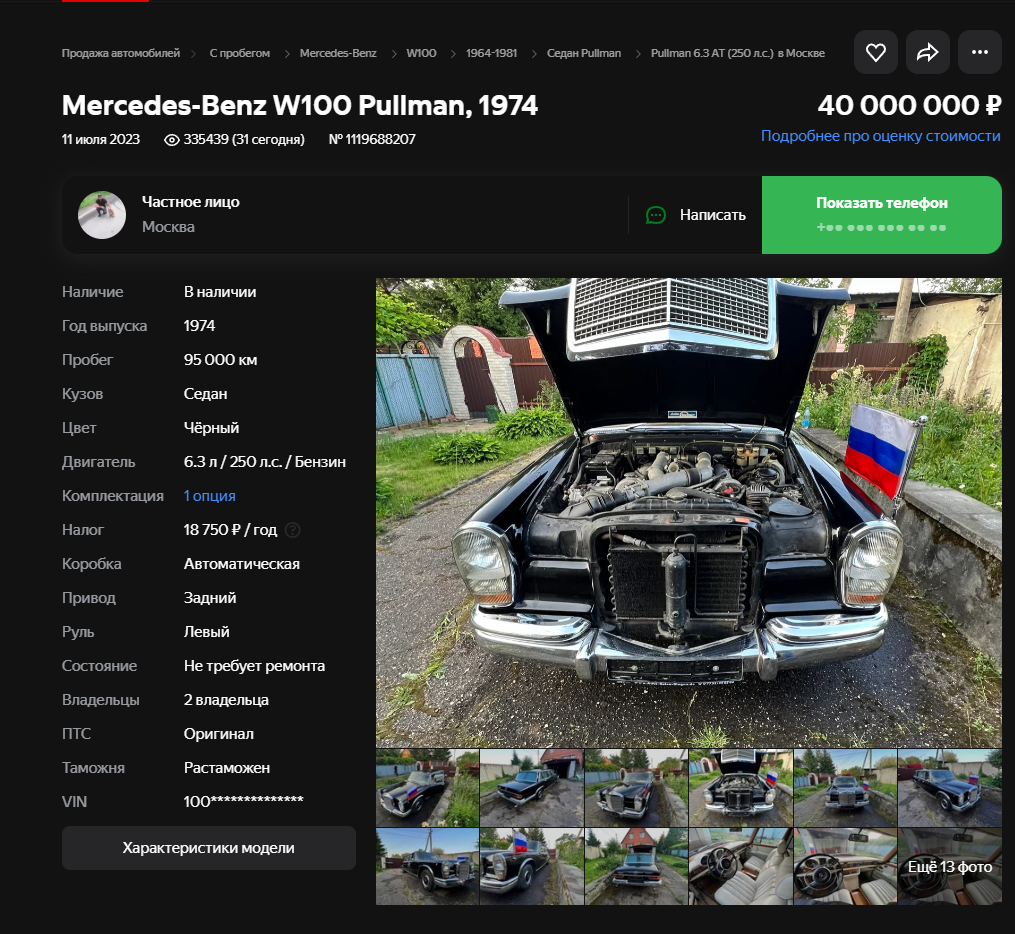This screenshot has width=1015, height=934.
Task: Select first bottom-row thumbnail of car side view
Action: tap(427, 866)
